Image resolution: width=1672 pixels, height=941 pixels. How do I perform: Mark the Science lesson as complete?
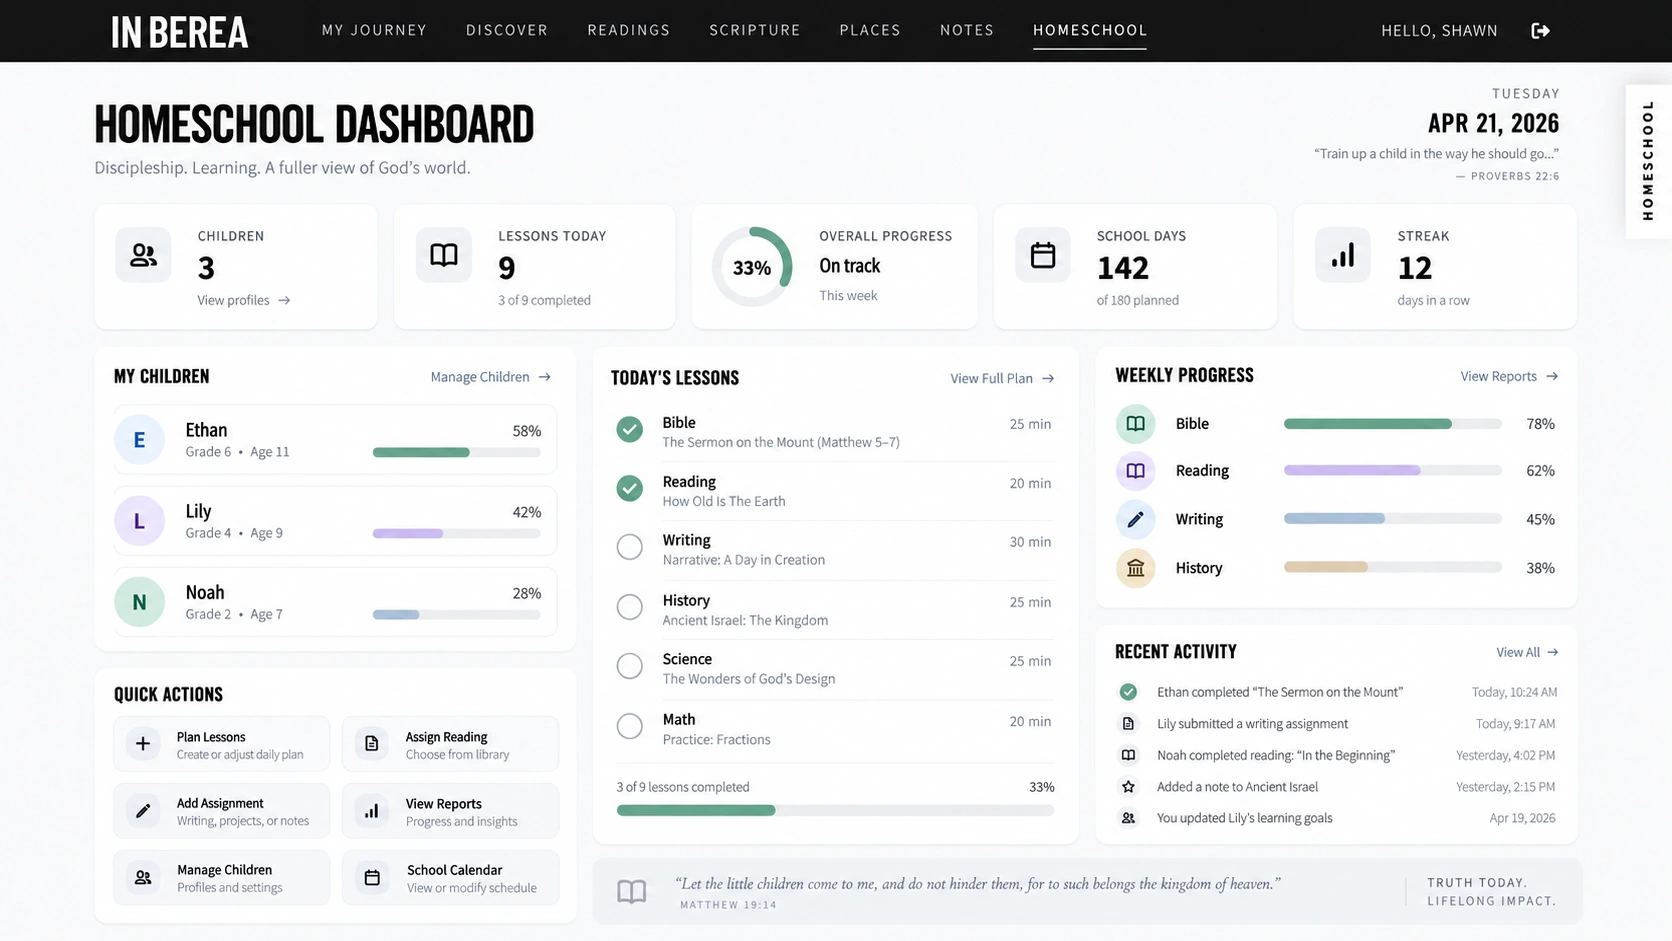629,666
